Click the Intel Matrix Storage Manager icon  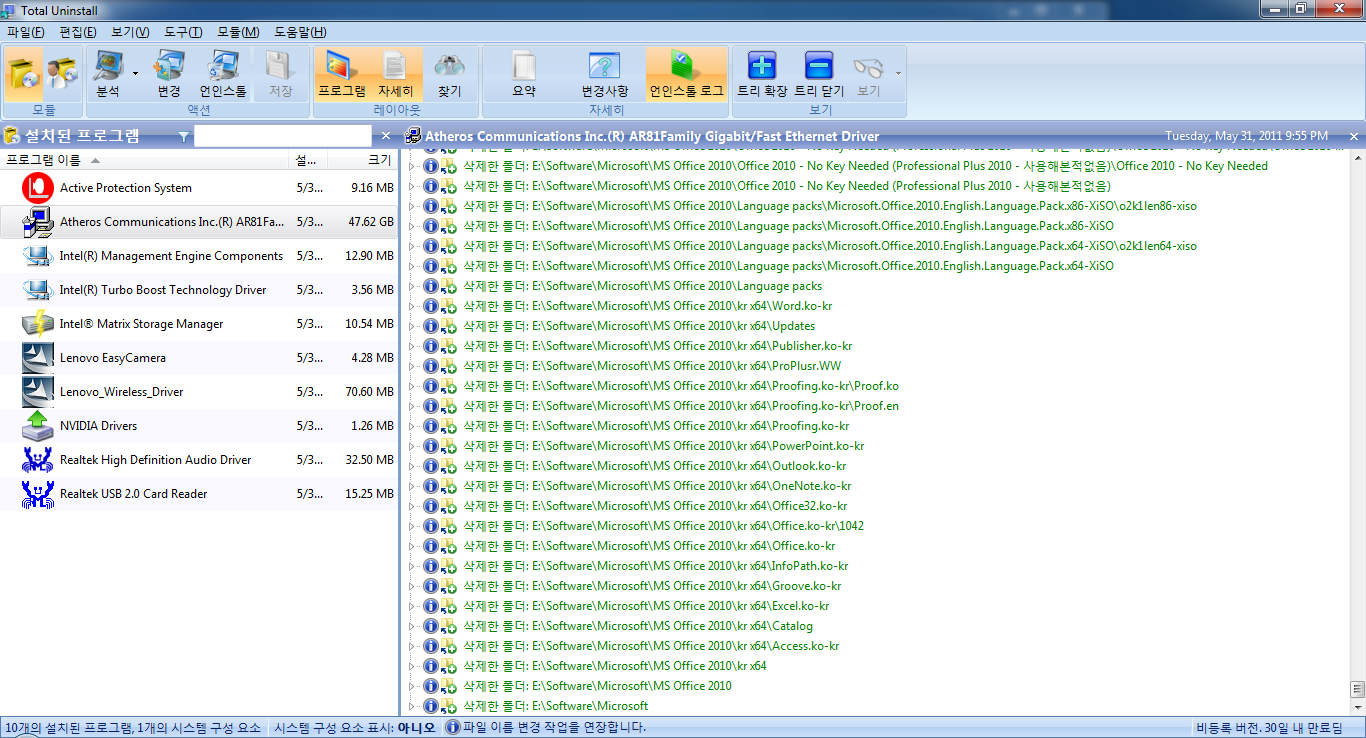pyautogui.click(x=38, y=324)
